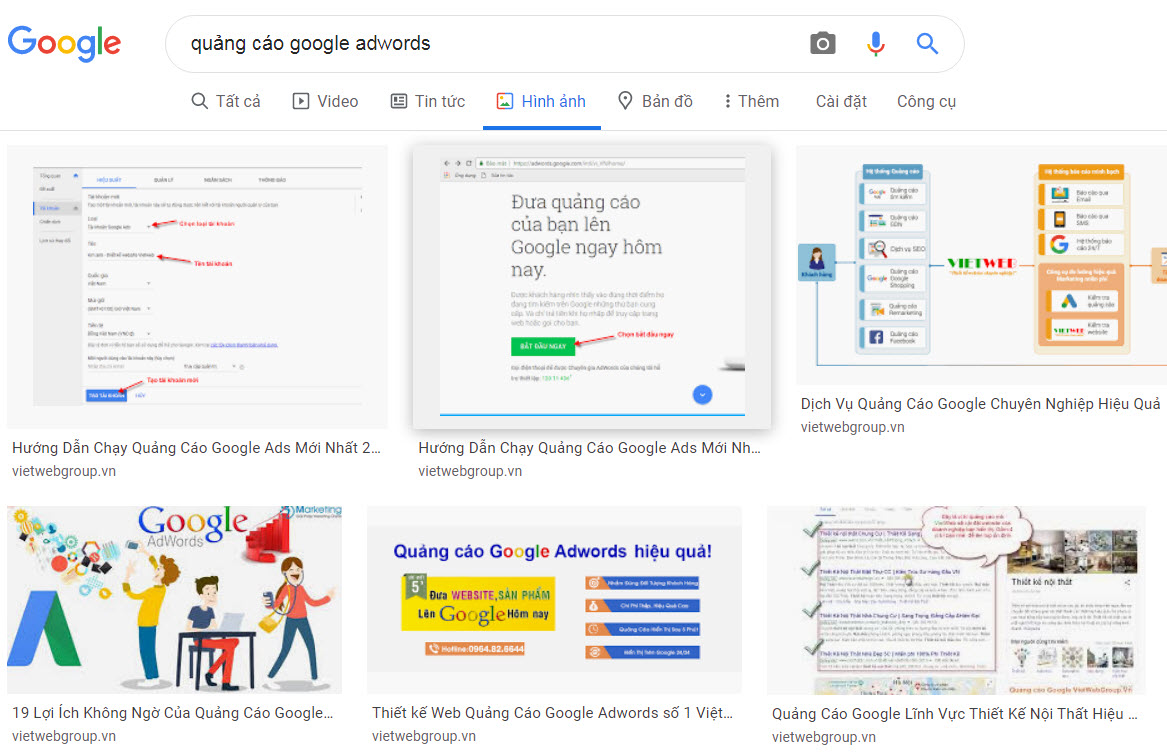Start voice search with microphone icon
Screen dimensions: 1167x756
coord(875,43)
